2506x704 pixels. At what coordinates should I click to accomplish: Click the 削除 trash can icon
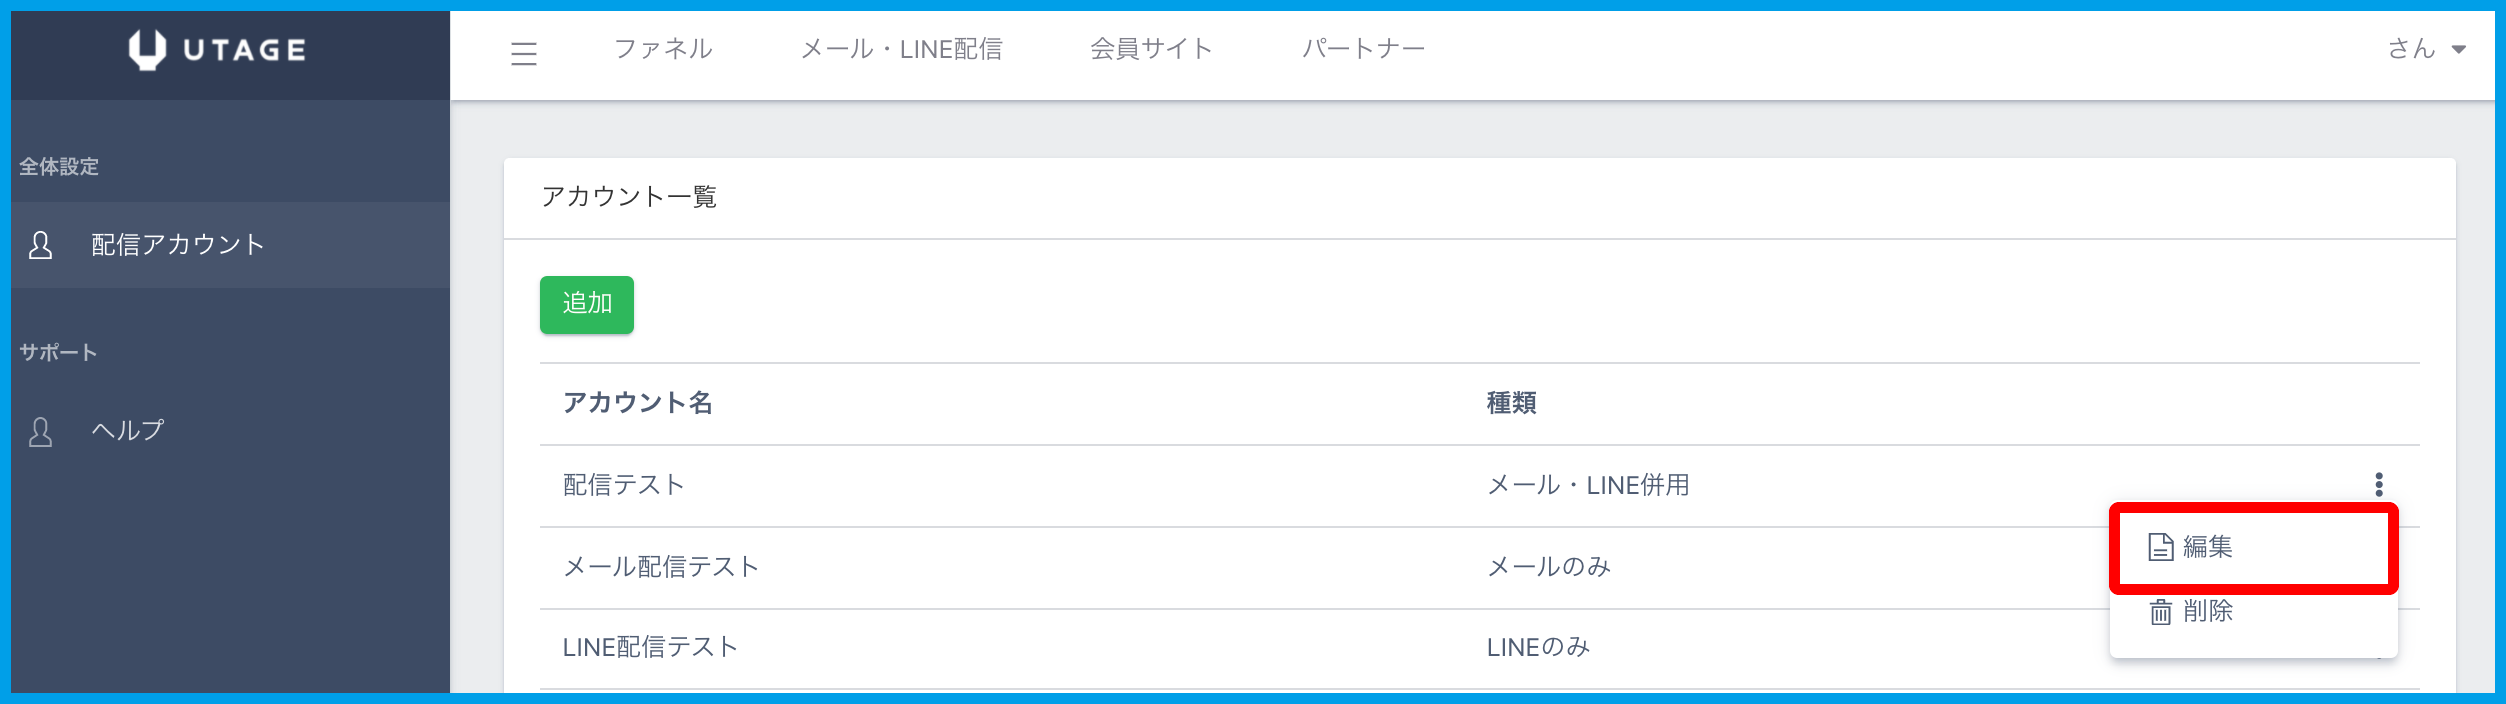tap(2160, 611)
